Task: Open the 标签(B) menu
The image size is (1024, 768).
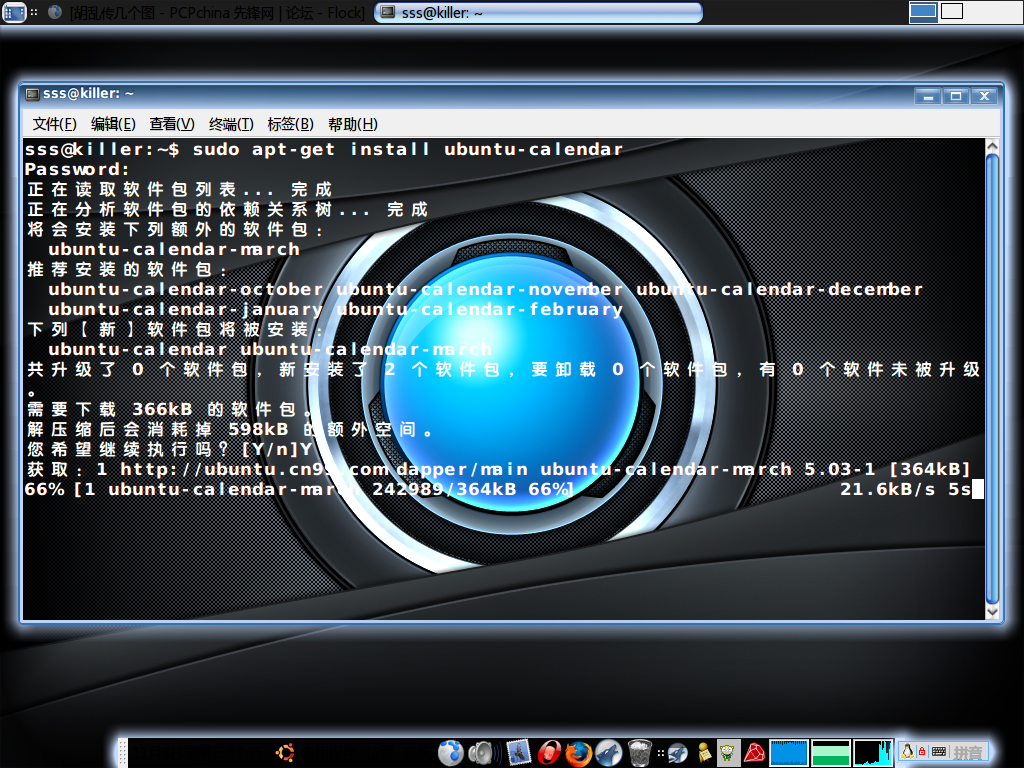Action: tap(291, 124)
